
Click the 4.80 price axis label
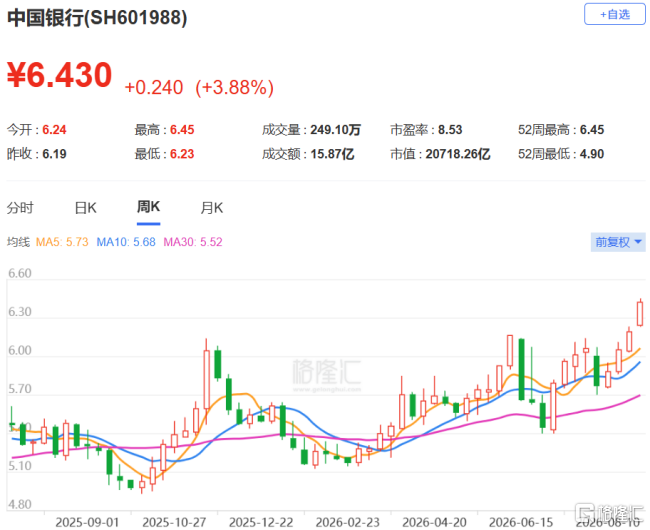[x=19, y=504]
